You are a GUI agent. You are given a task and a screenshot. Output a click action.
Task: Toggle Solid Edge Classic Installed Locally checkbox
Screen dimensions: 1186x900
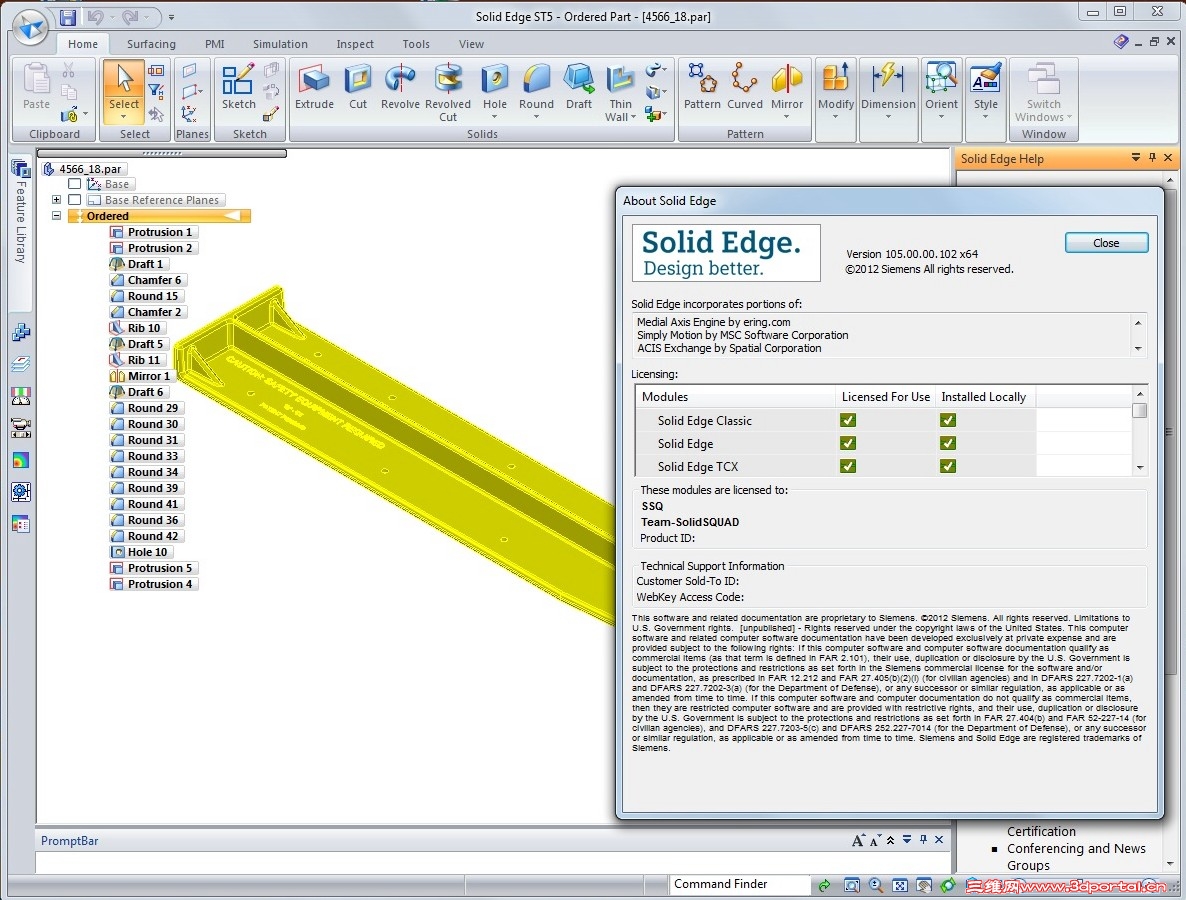point(948,420)
